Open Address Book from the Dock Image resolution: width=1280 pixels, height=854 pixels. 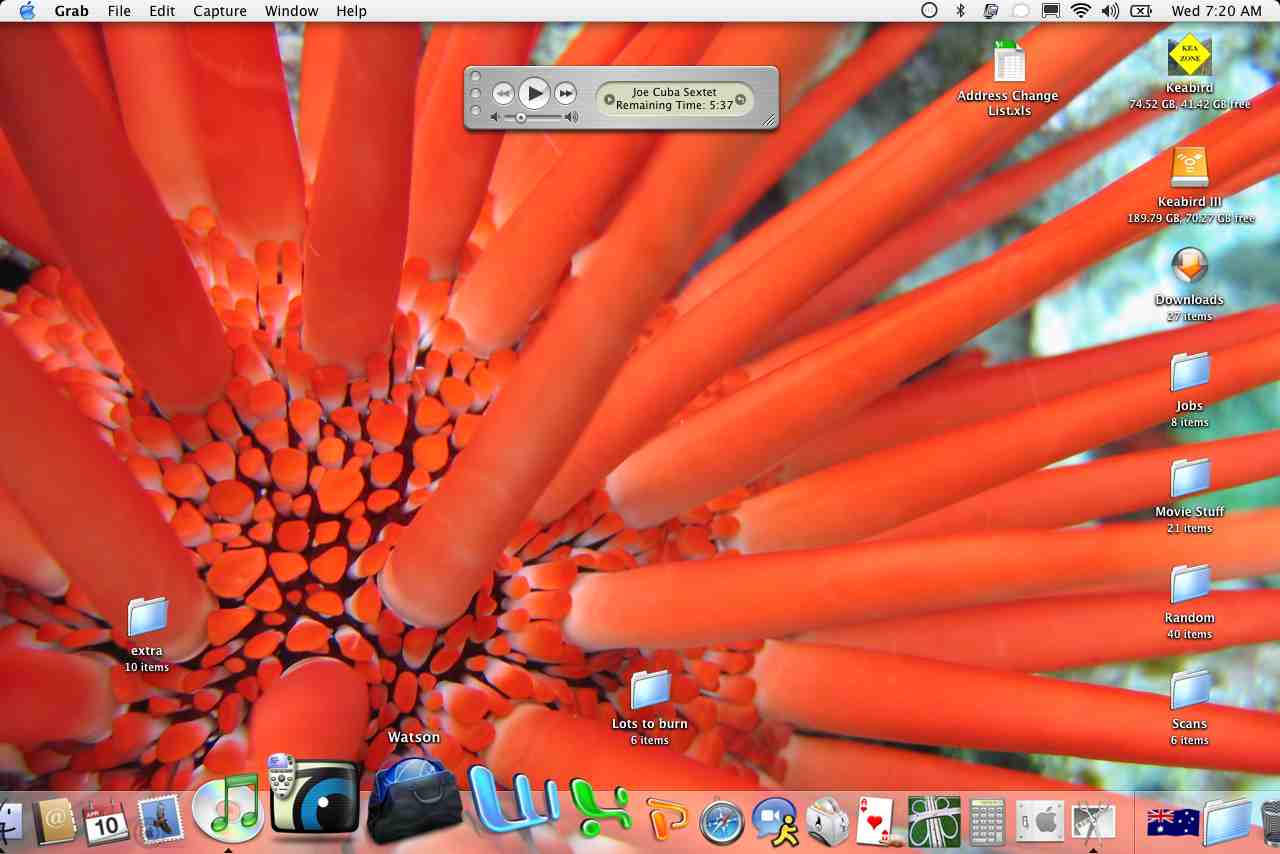click(54, 822)
